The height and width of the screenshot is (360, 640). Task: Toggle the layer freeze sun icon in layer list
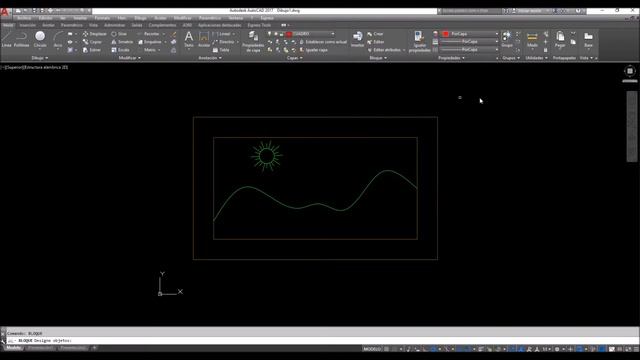click(276, 34)
